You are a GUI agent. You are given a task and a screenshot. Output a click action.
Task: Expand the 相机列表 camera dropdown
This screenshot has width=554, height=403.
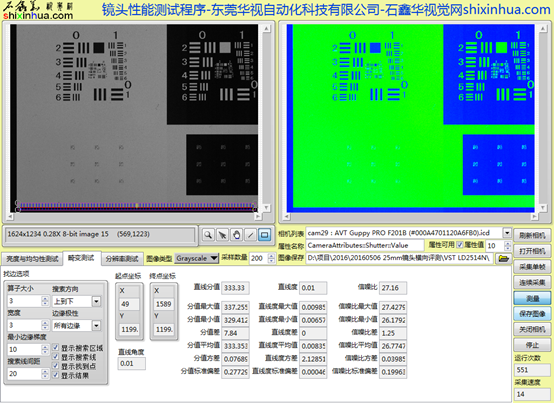coord(507,233)
